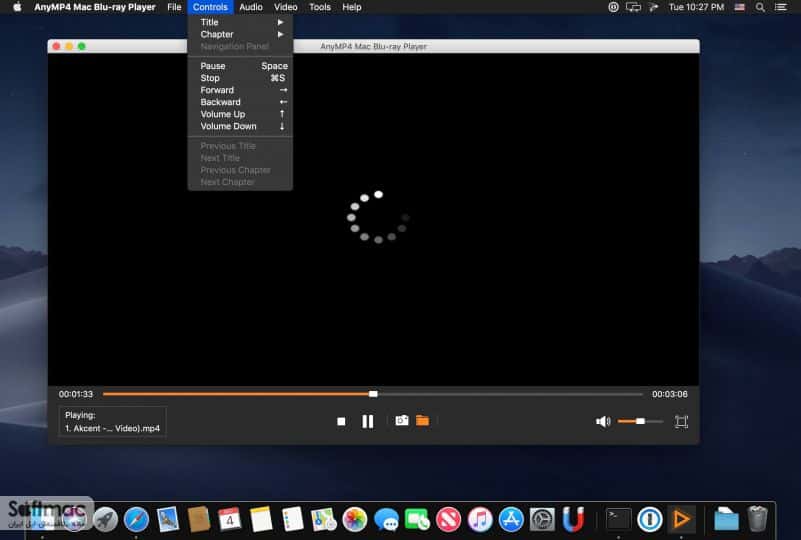Open Spotlight search in the menu bar
The image size is (801, 540).
coord(760,7)
